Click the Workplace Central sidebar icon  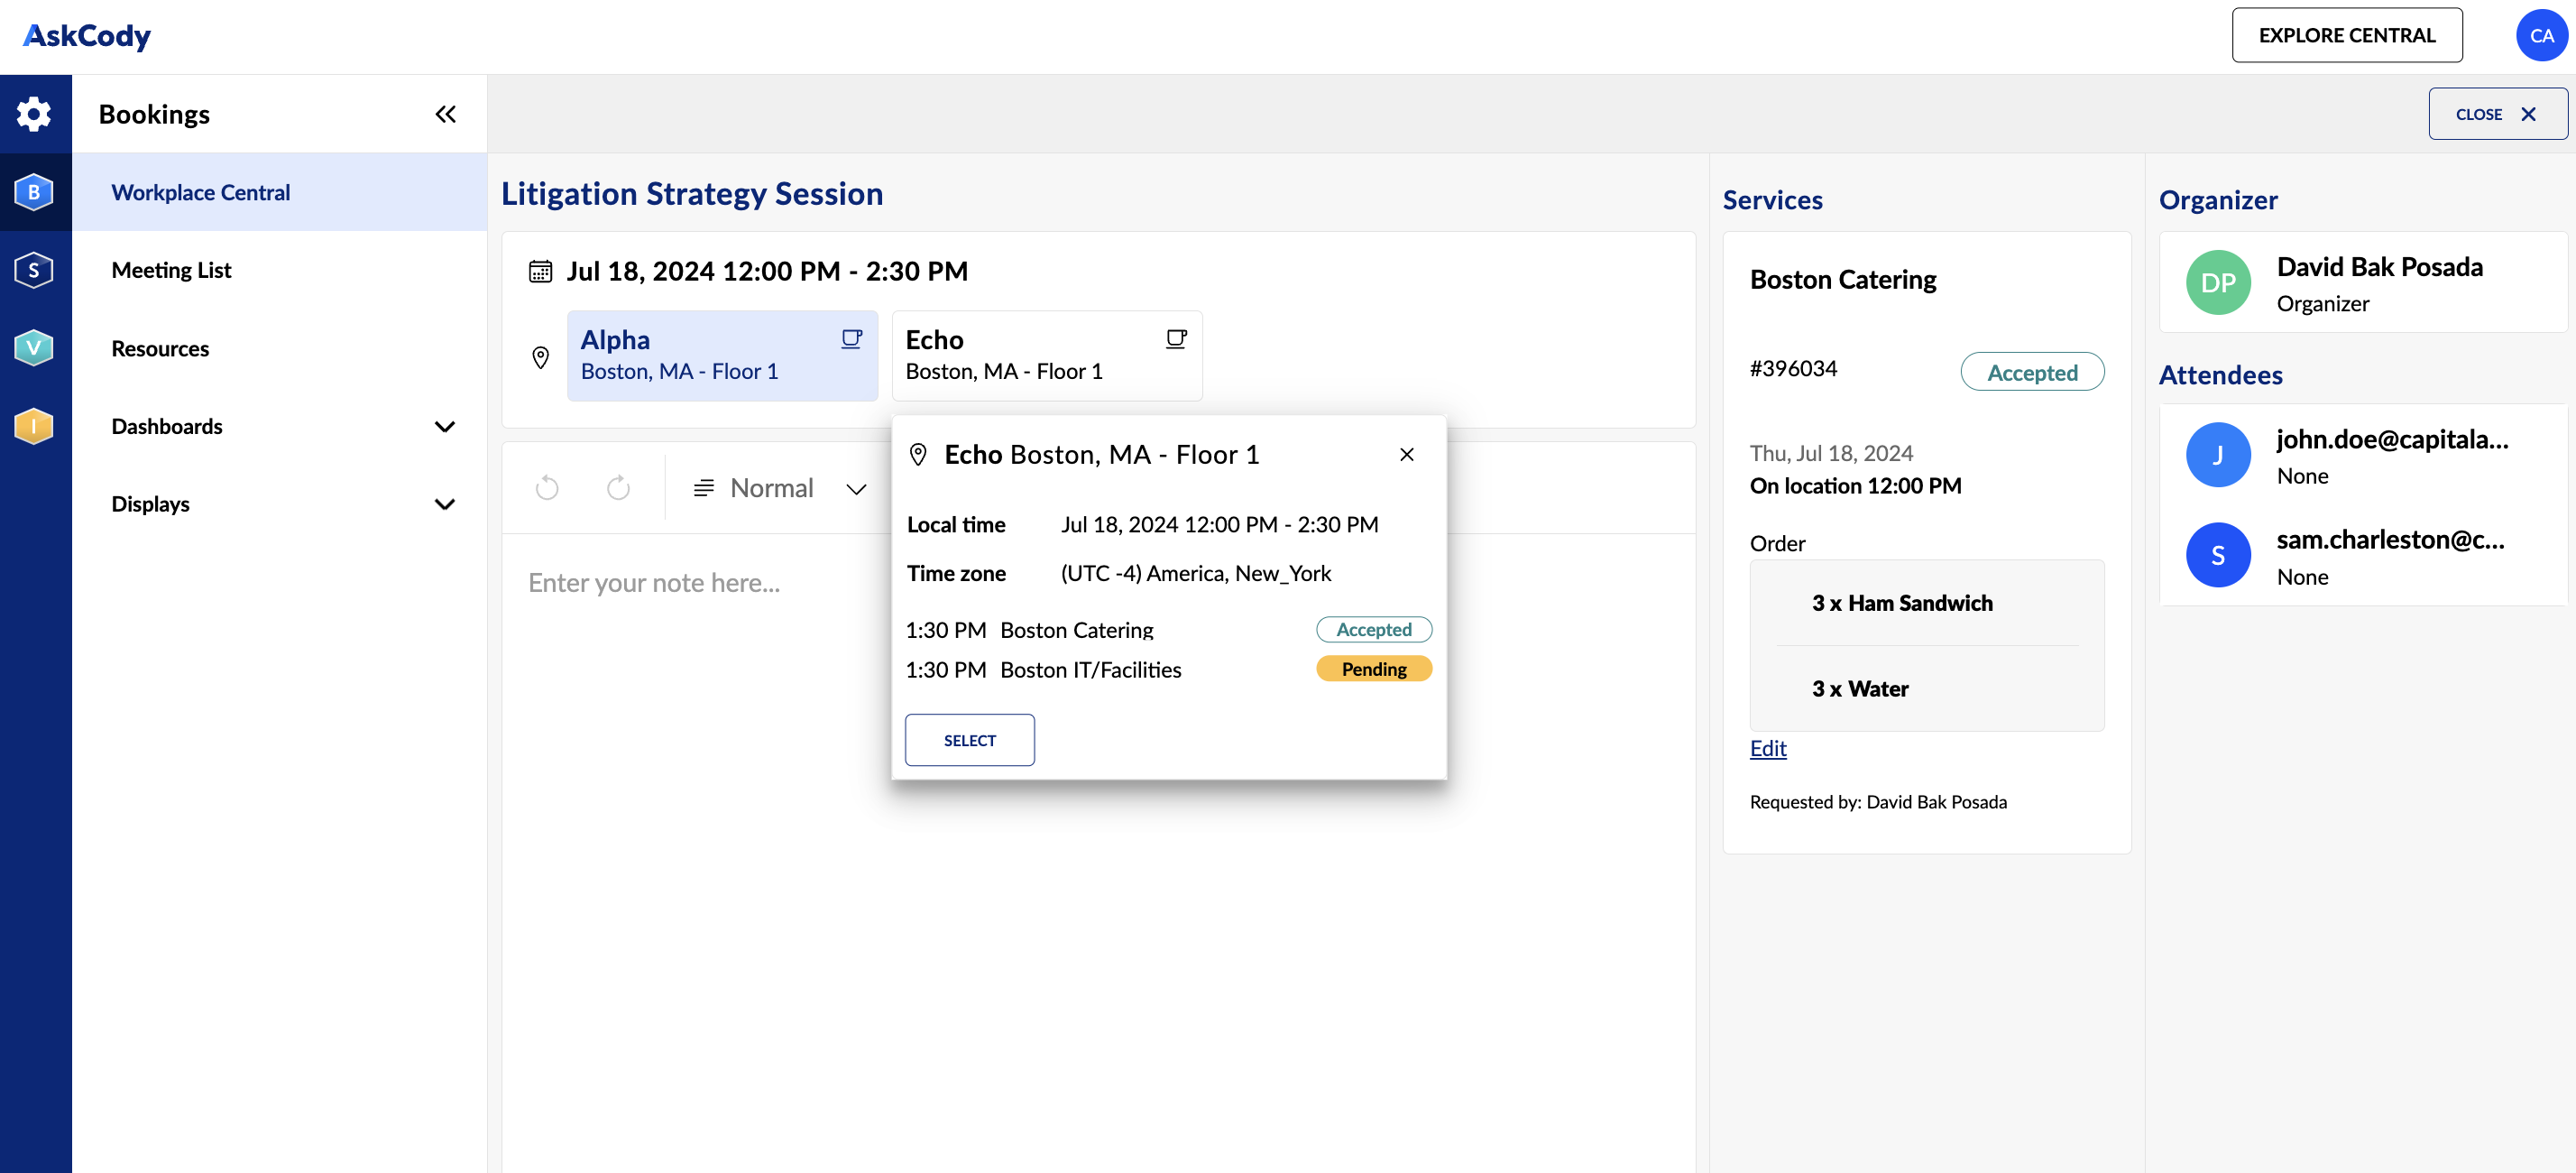(x=34, y=192)
